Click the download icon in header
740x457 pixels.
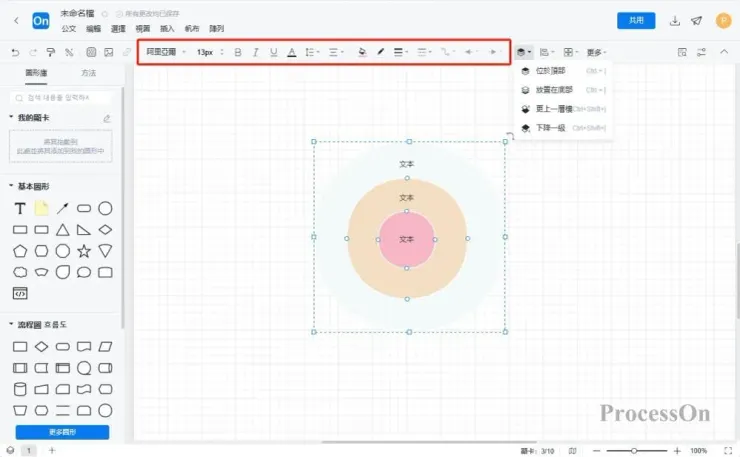point(675,21)
